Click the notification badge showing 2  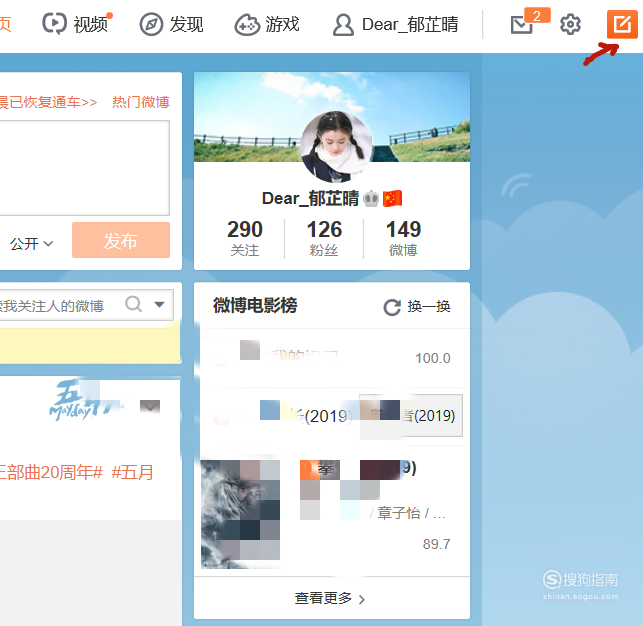click(537, 16)
